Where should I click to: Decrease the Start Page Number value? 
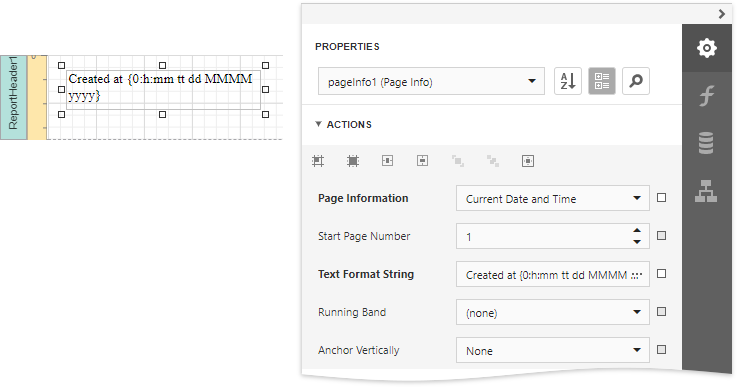(637, 242)
